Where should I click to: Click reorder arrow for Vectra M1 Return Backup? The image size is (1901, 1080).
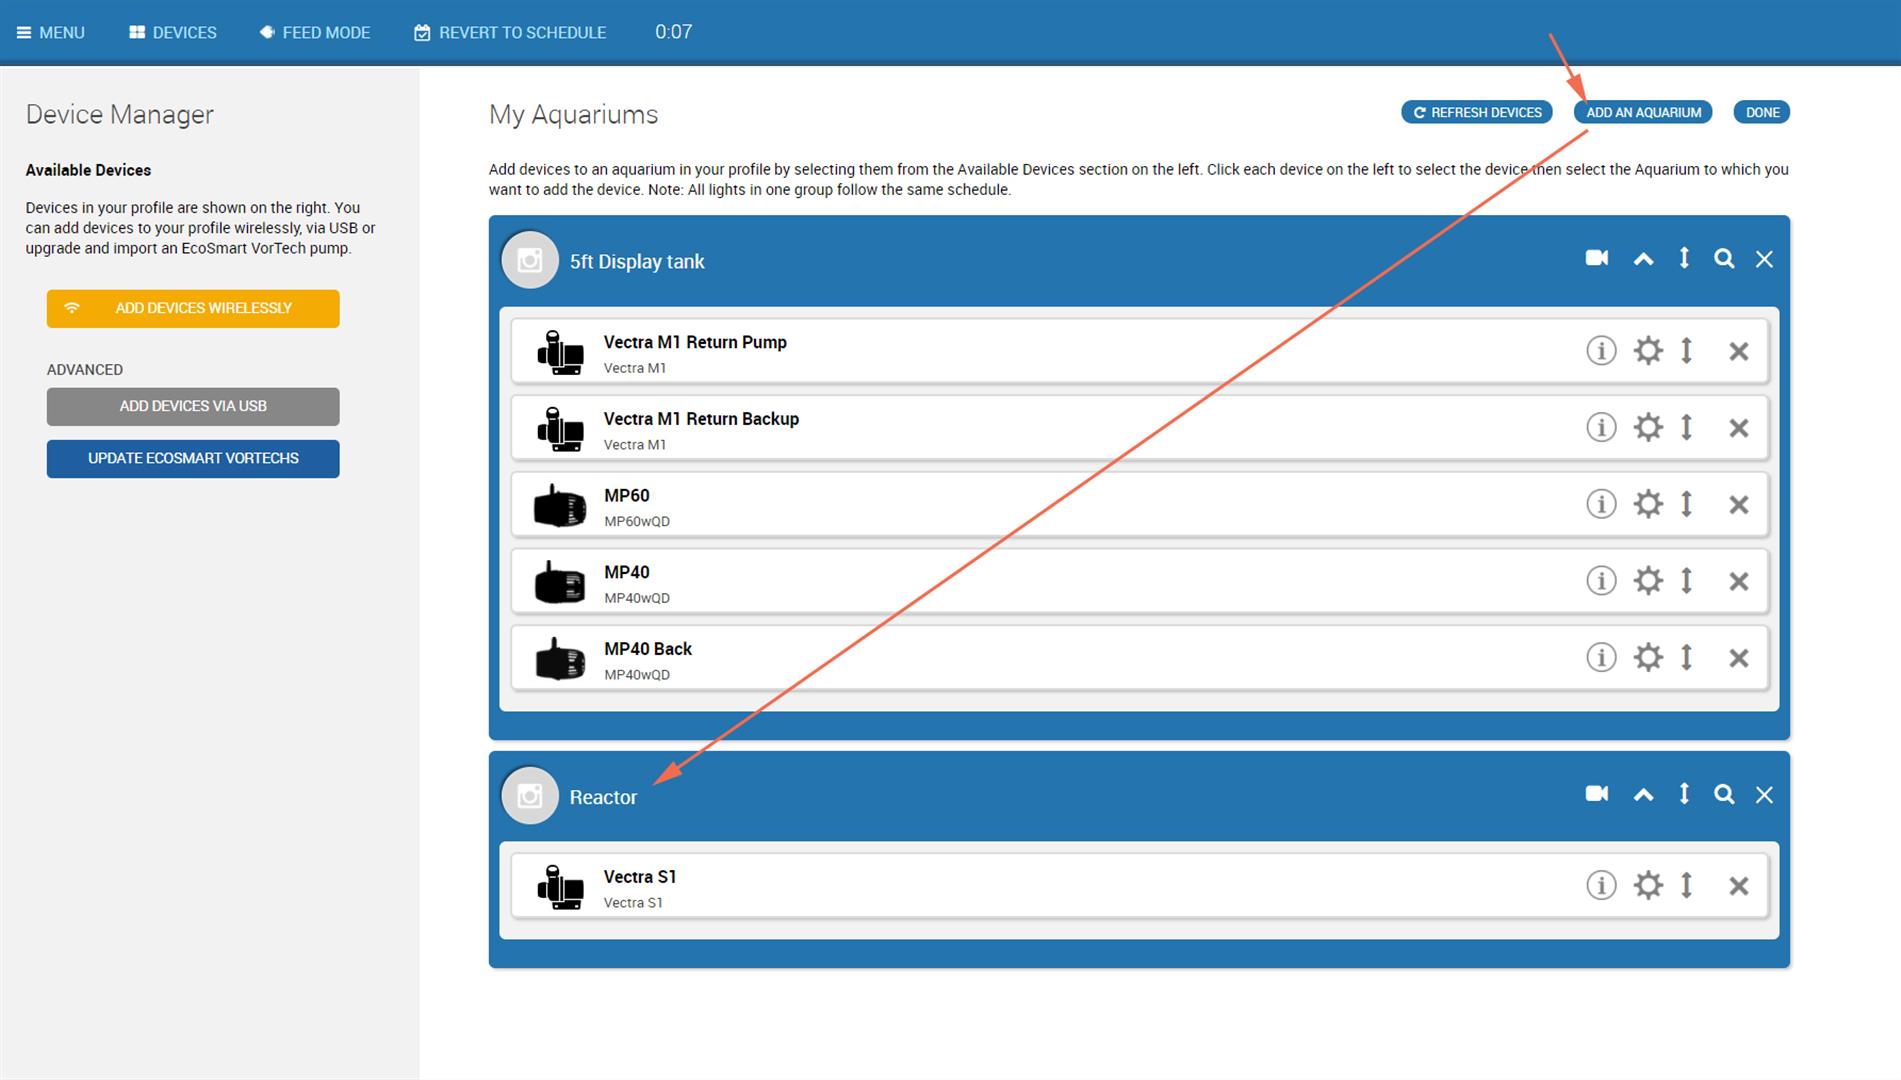1687,428
